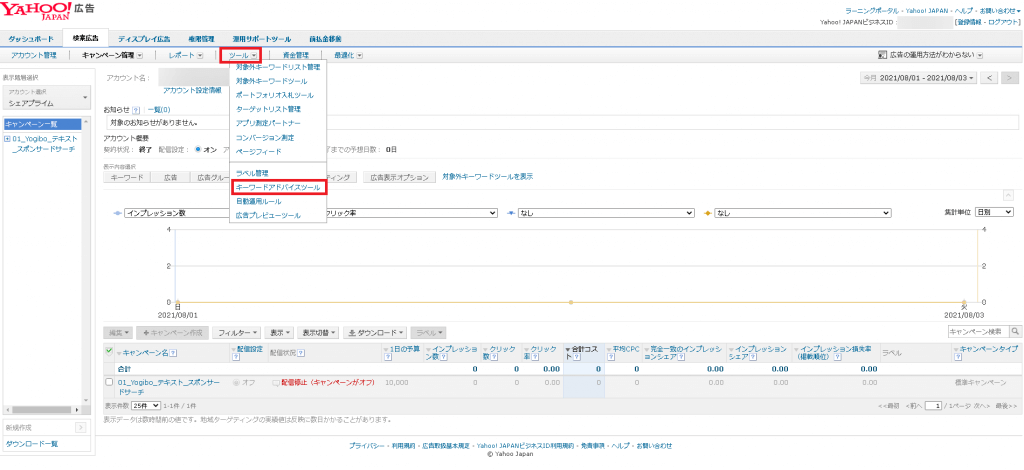Switch to the ディスプレイ広告 tab
Viewport: 1024px width, 470px height.
144,39
